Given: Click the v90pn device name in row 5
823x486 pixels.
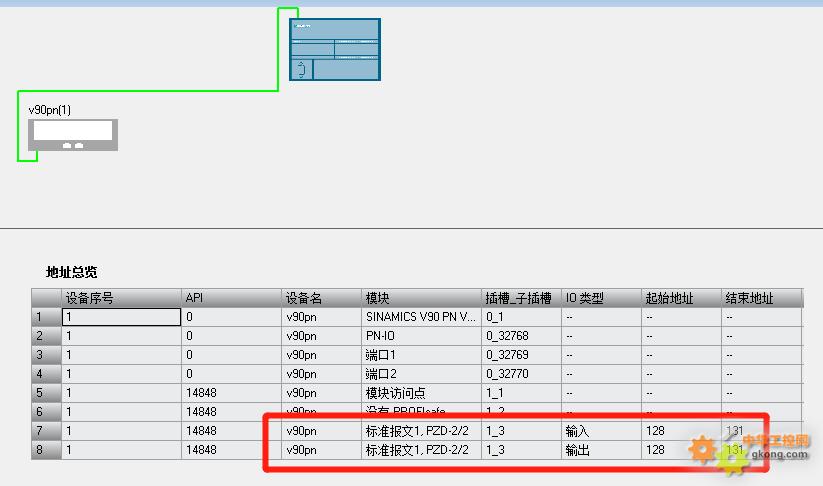Looking at the screenshot, I should [322, 393].
